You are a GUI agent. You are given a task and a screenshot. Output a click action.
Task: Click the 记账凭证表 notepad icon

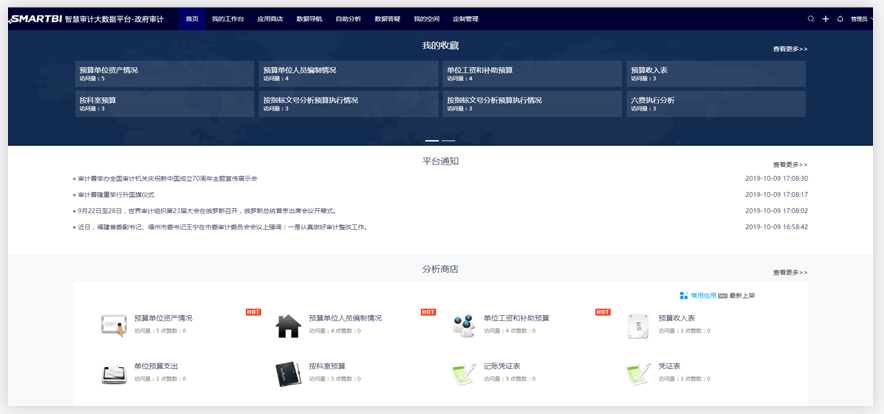point(462,373)
